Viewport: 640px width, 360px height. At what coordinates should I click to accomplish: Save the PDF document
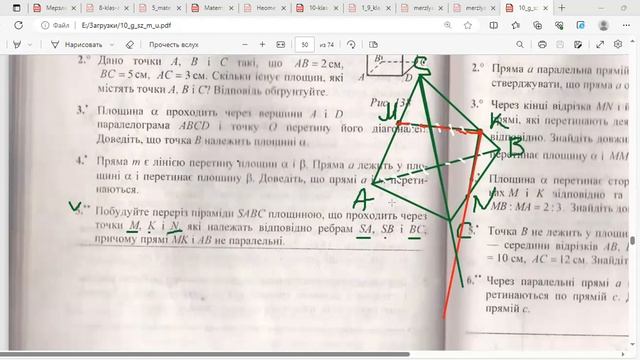(x=560, y=44)
